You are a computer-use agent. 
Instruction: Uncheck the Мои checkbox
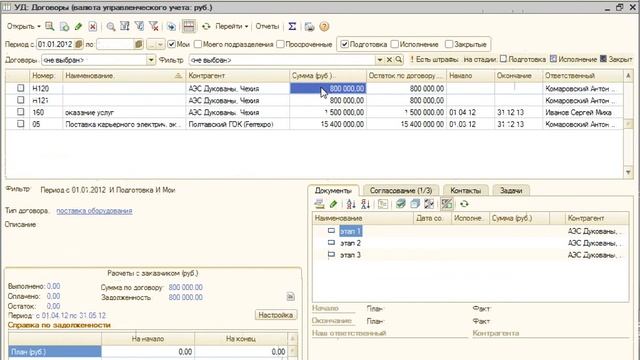point(172,44)
